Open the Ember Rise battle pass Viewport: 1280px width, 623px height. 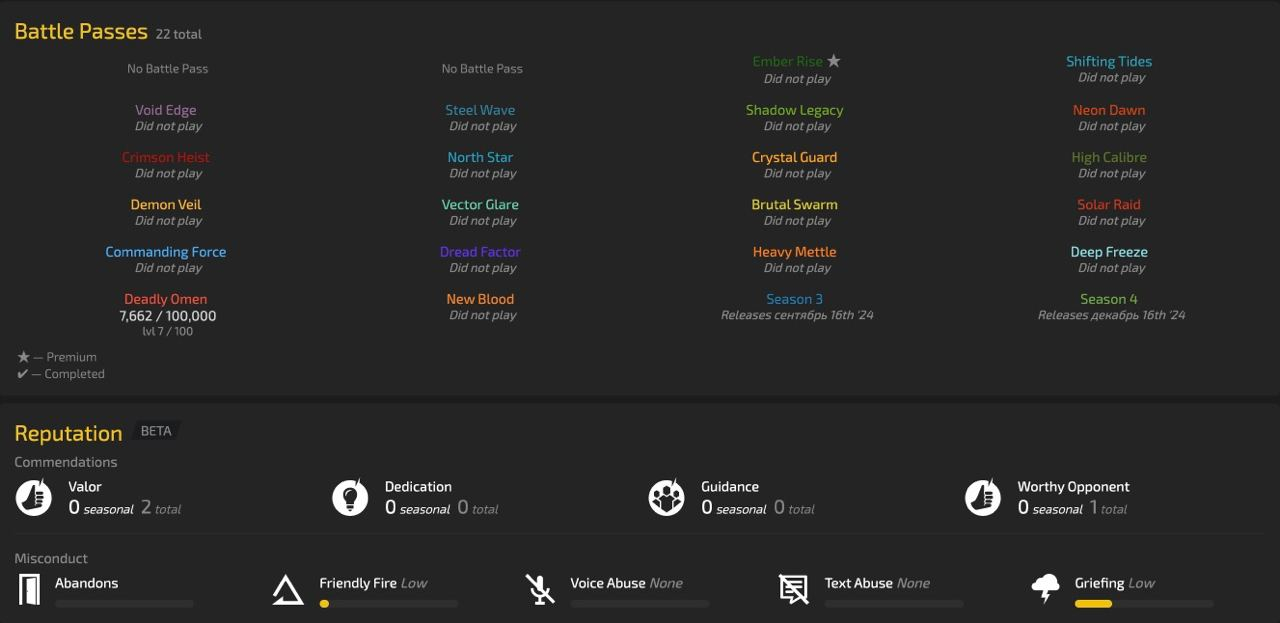point(788,61)
